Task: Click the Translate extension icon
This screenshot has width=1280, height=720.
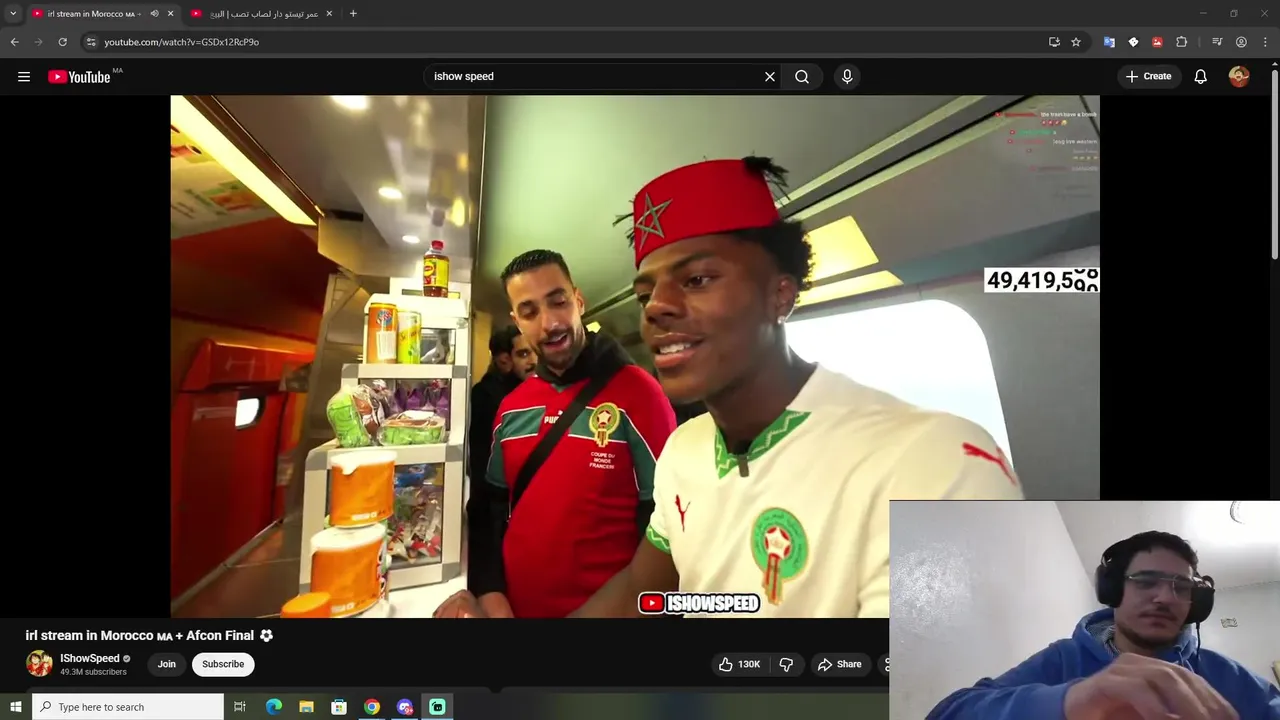Action: coord(1109,42)
